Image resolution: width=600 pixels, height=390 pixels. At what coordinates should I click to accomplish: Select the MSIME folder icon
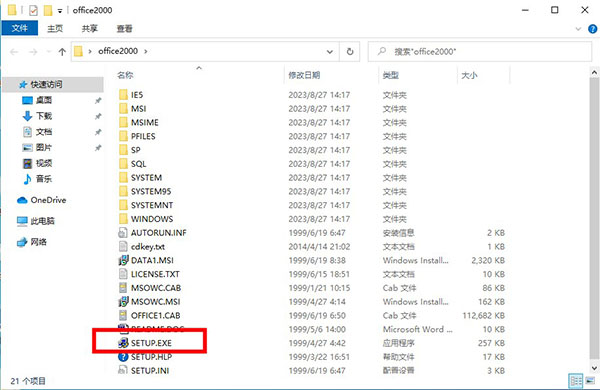(x=123, y=122)
